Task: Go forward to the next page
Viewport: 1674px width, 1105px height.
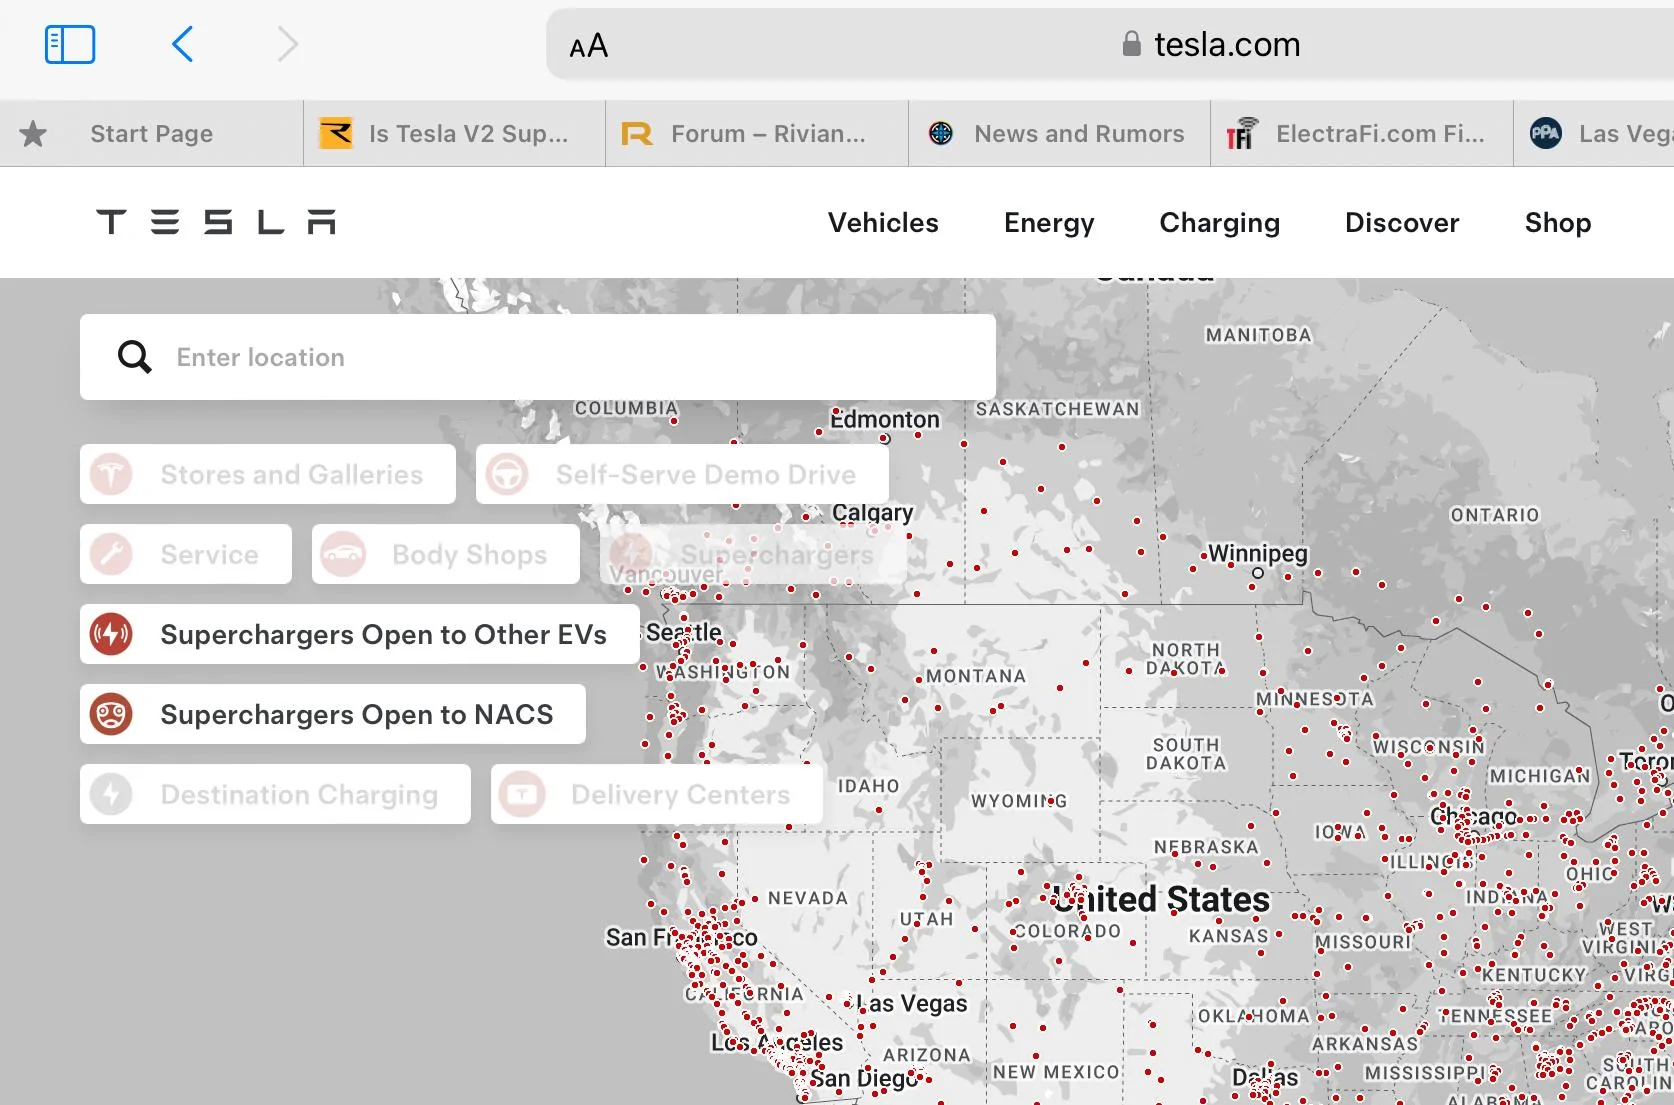Action: pos(288,44)
